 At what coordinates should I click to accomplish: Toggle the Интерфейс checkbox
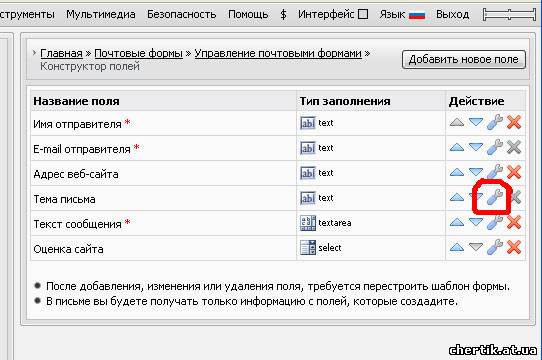click(x=363, y=14)
